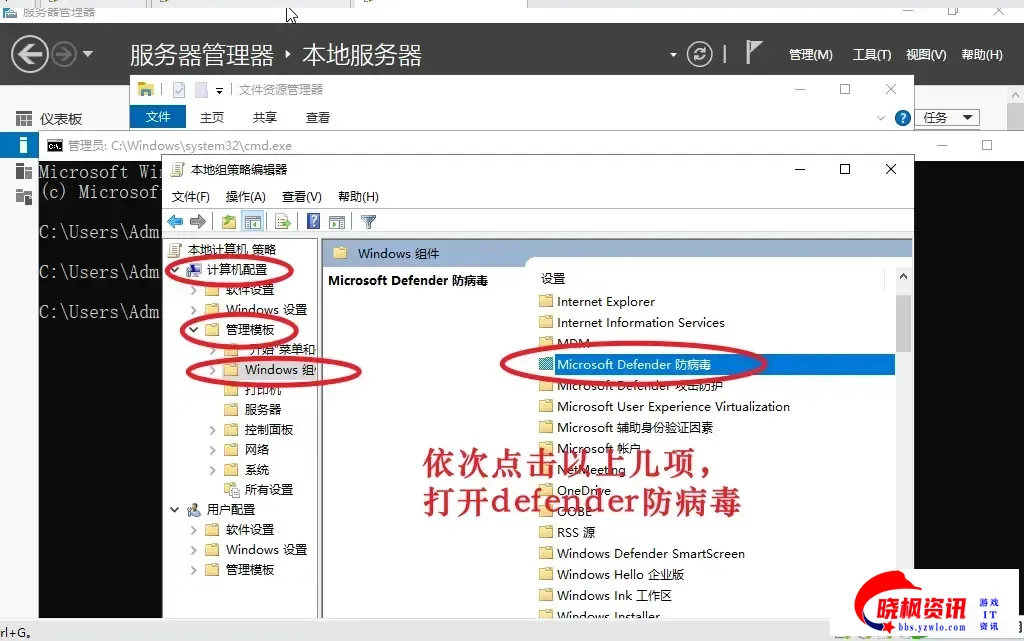This screenshot has width=1024, height=641.
Task: Expand the 系统 tree node
Action: click(x=212, y=470)
